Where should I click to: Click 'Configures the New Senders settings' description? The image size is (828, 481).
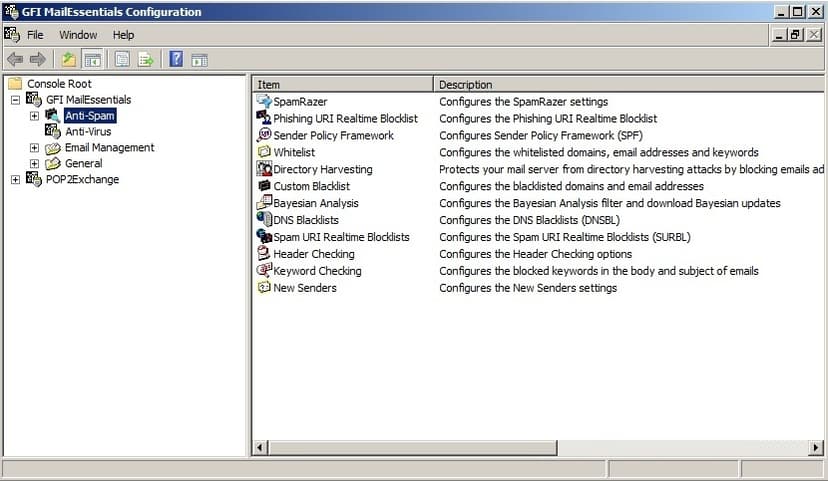(528, 288)
